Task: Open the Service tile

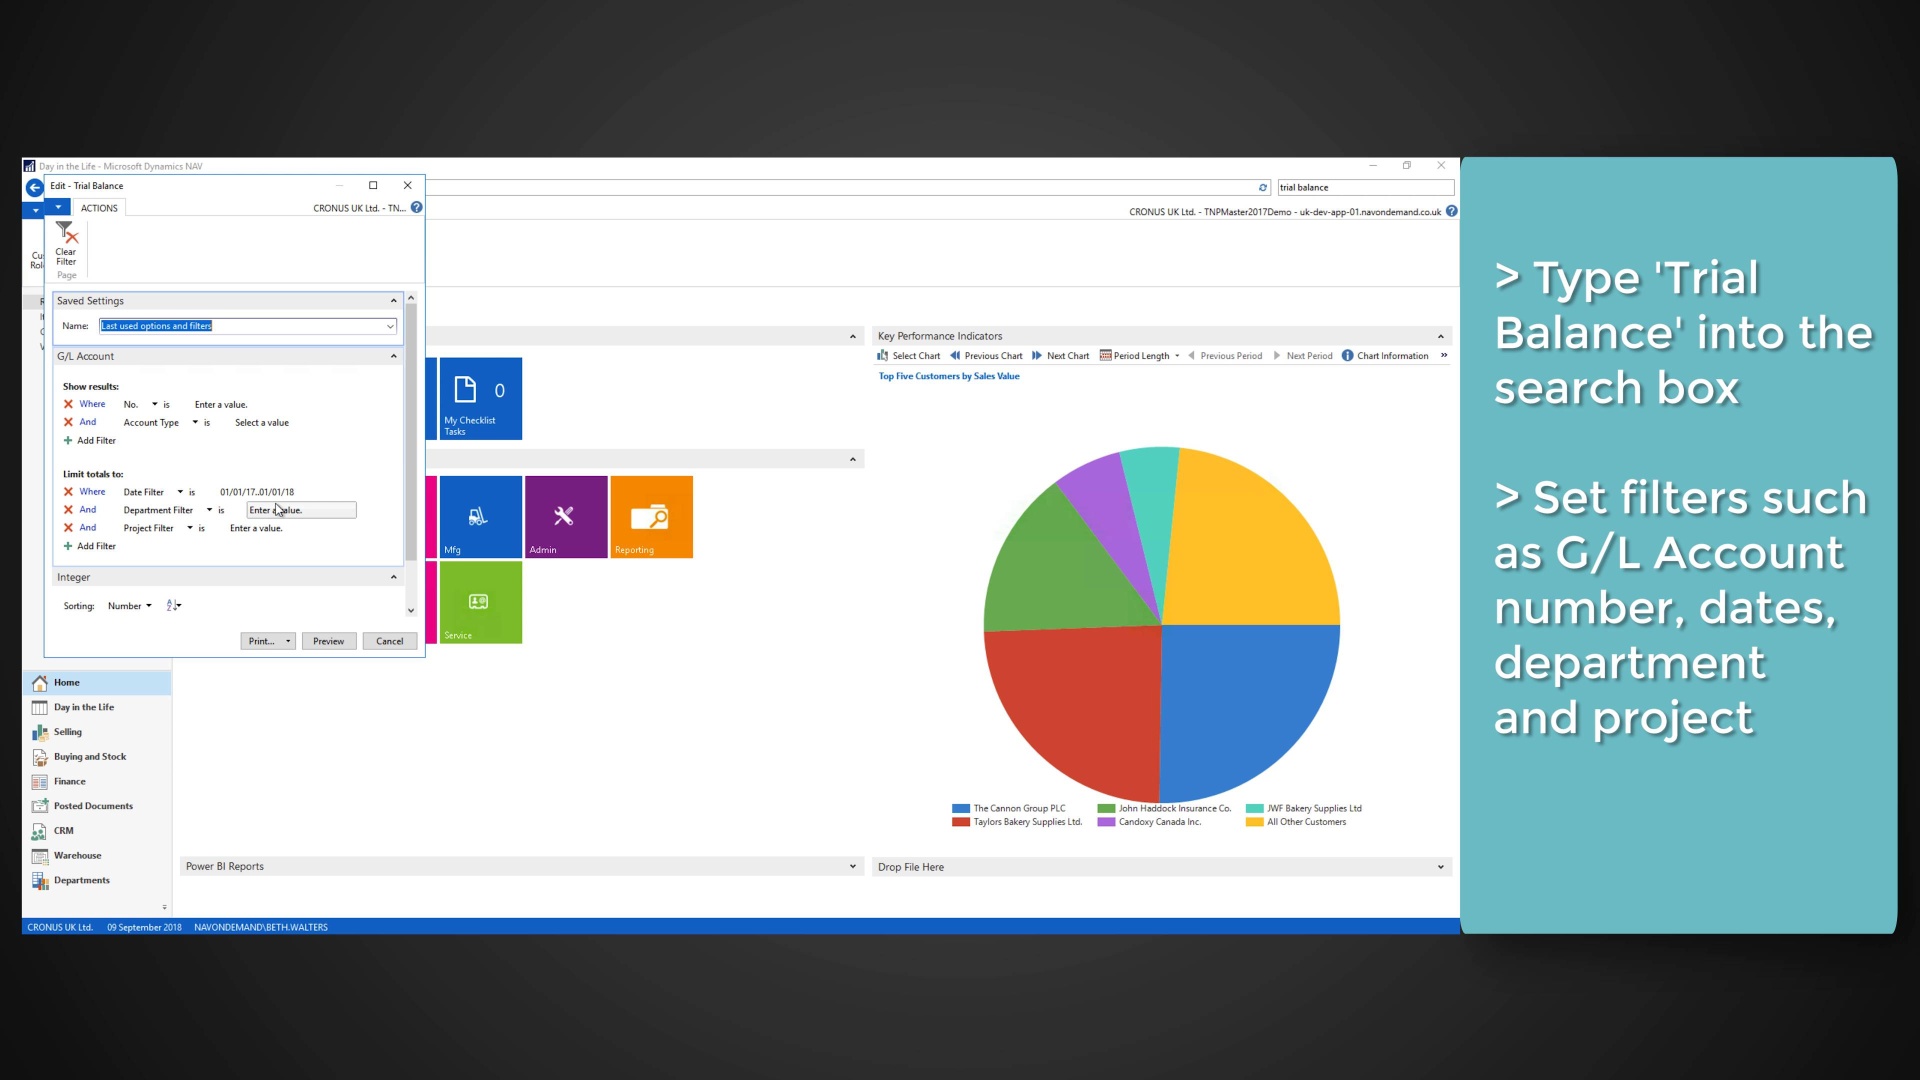Action: click(x=479, y=602)
